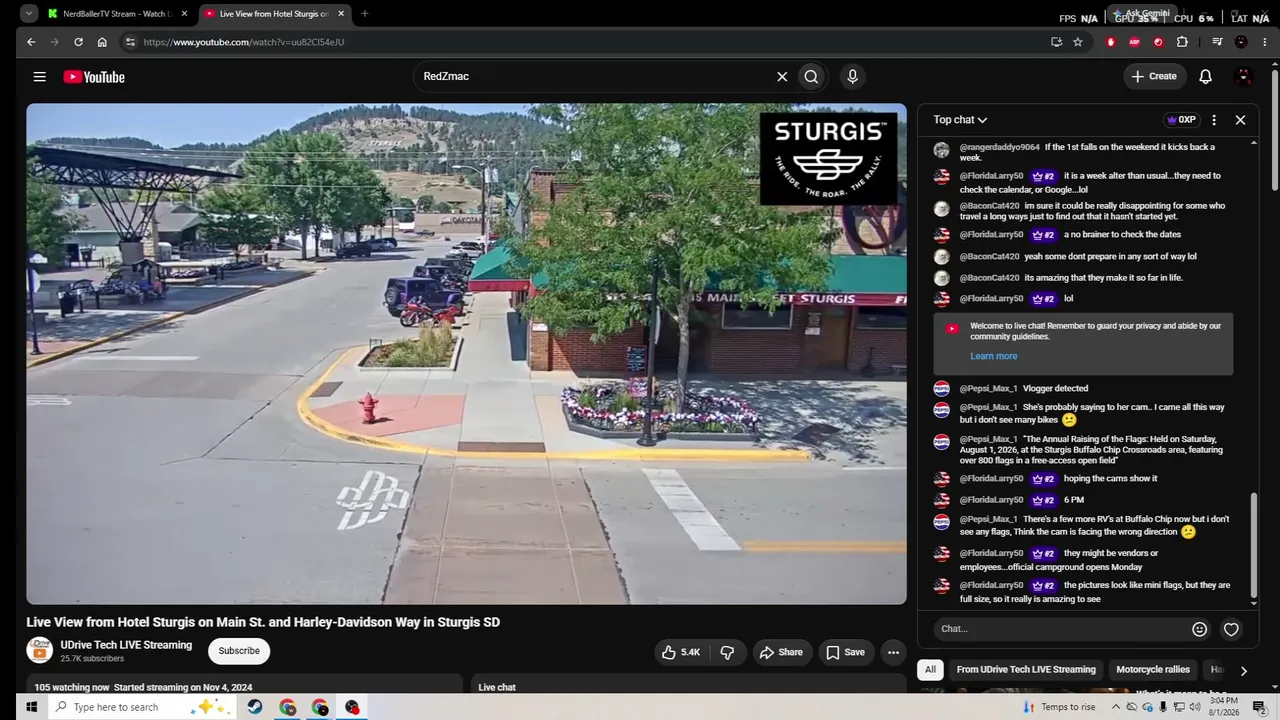The height and width of the screenshot is (720, 1280).
Task: Click the username @rangerdaddyo9064 in chat
Action: [x=1000, y=147]
